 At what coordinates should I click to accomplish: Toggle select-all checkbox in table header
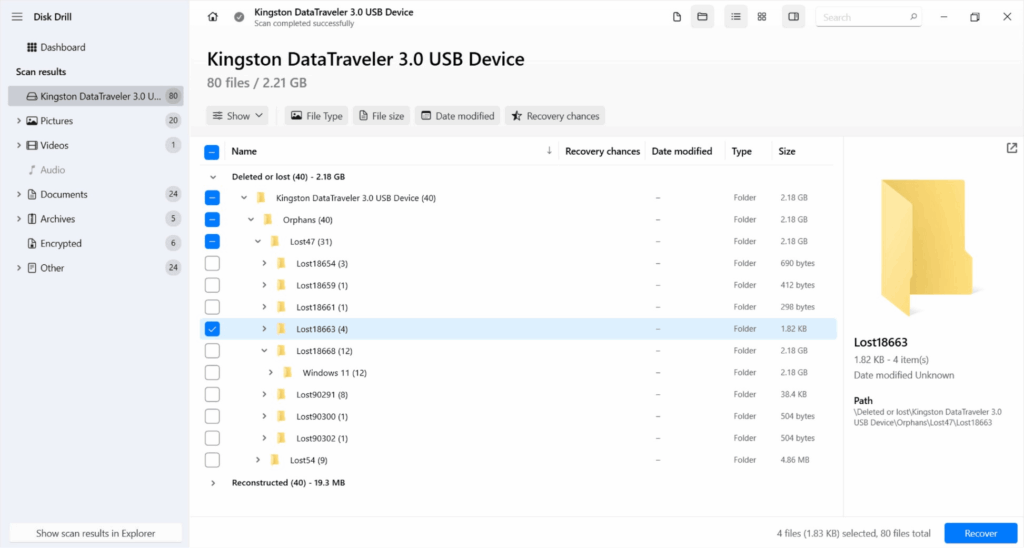pos(212,152)
